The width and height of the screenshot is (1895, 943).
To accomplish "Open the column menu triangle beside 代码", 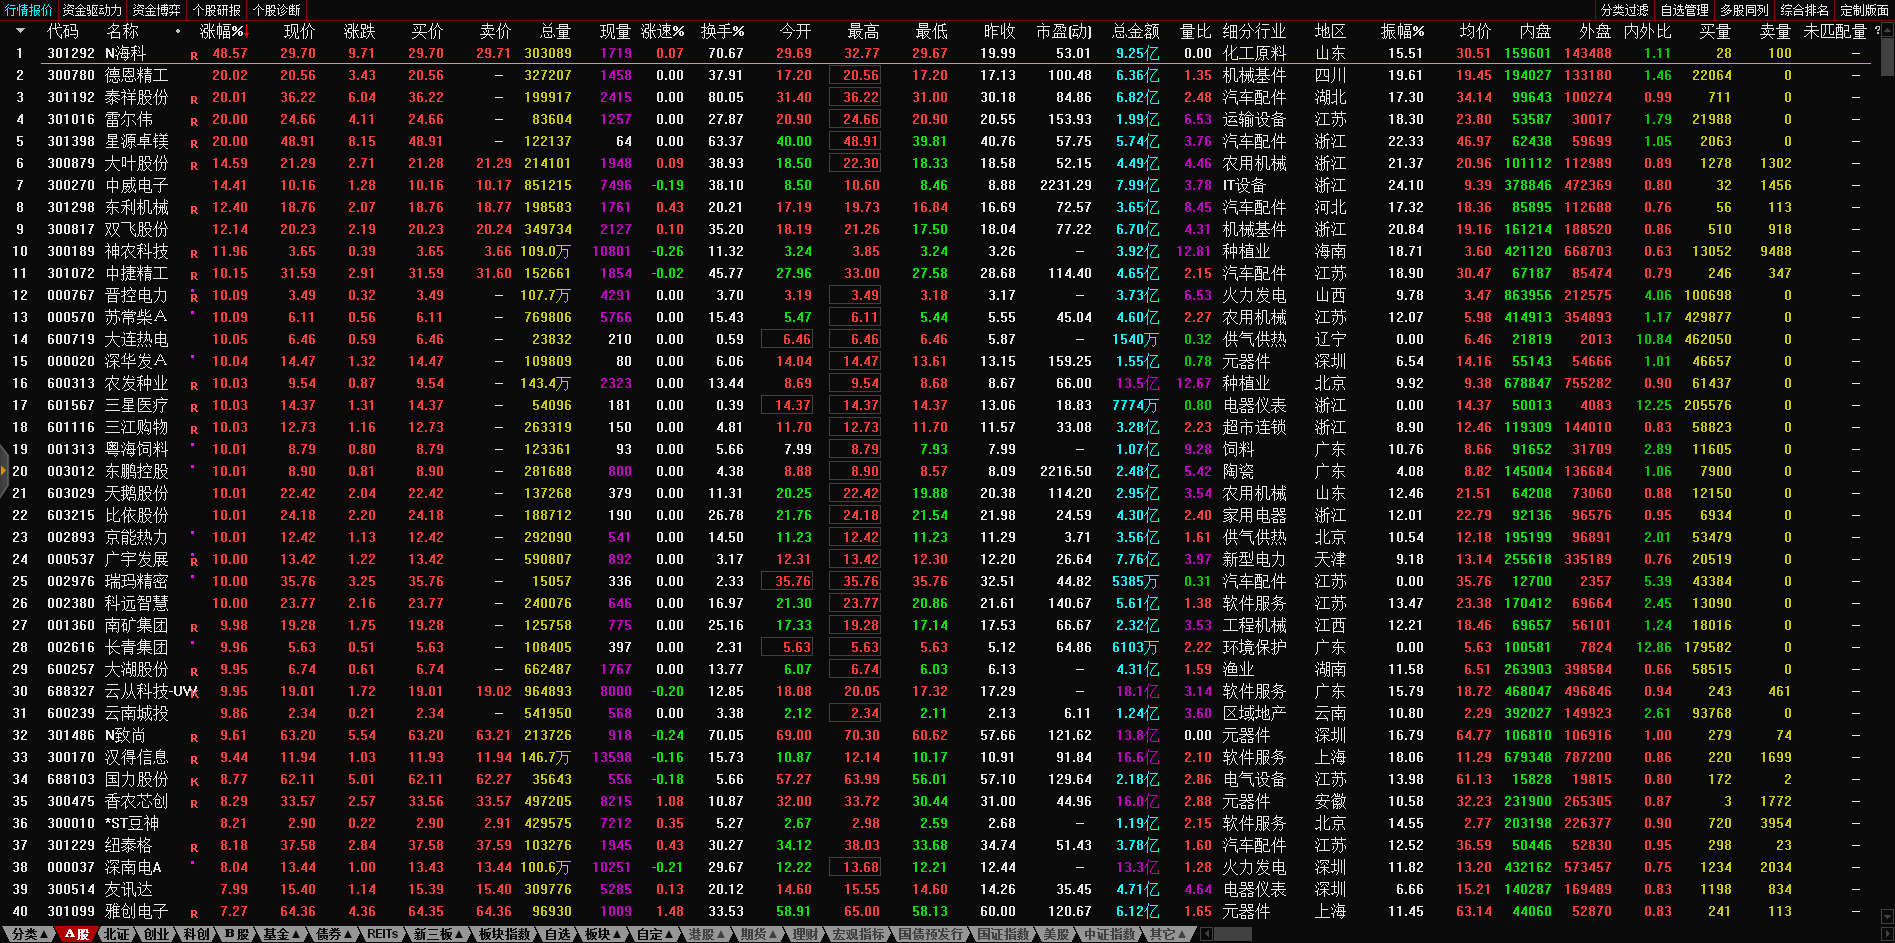I will point(20,31).
